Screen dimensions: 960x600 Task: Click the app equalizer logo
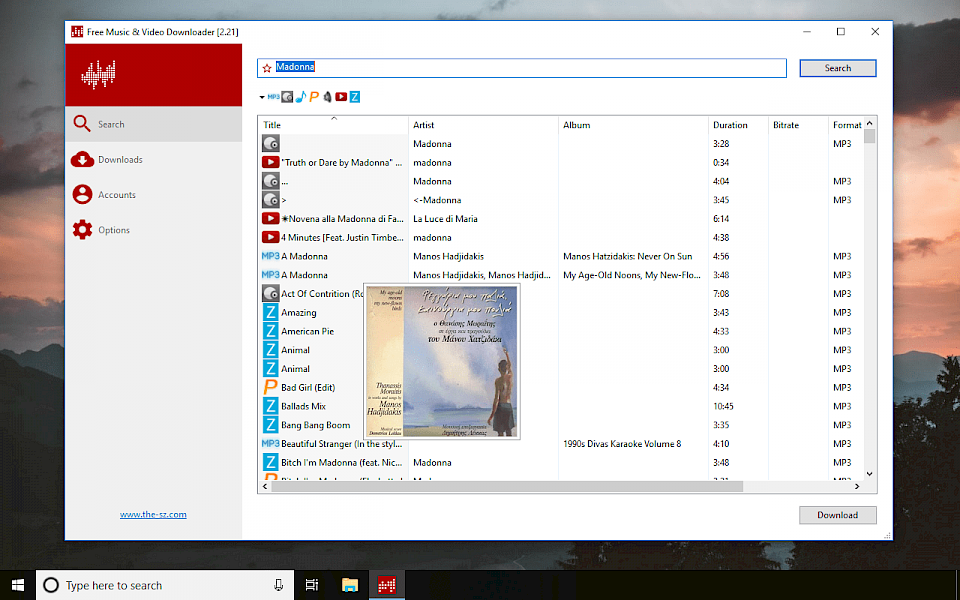(98, 75)
